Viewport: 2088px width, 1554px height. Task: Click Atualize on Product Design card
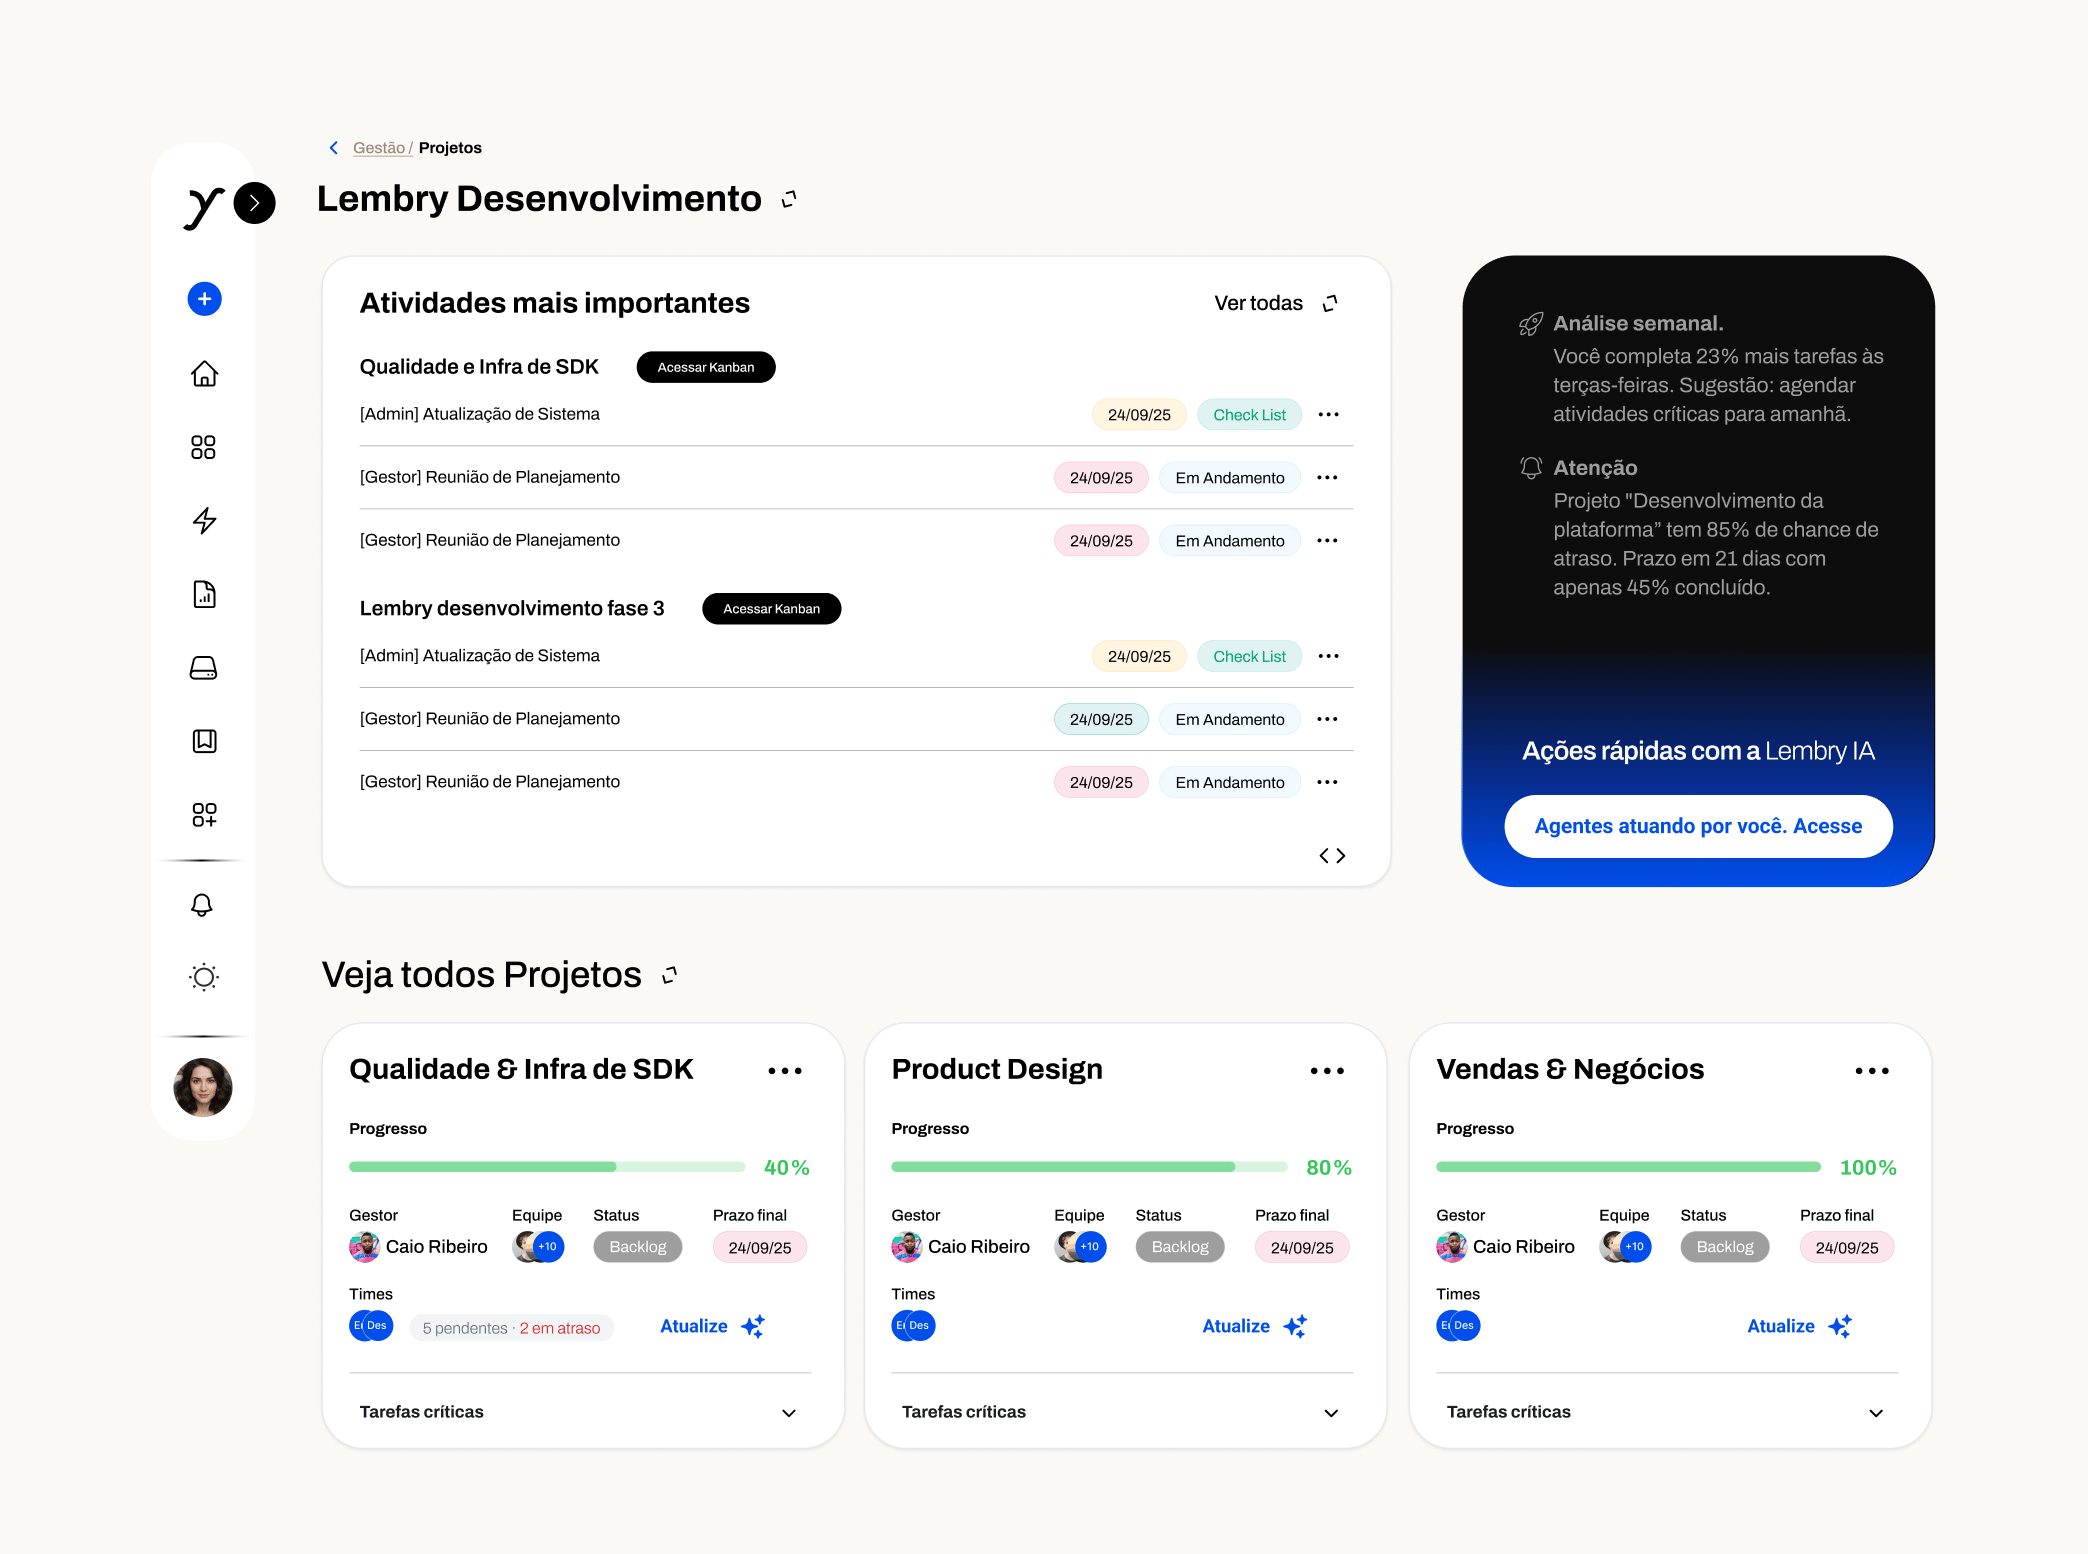coord(1254,1326)
